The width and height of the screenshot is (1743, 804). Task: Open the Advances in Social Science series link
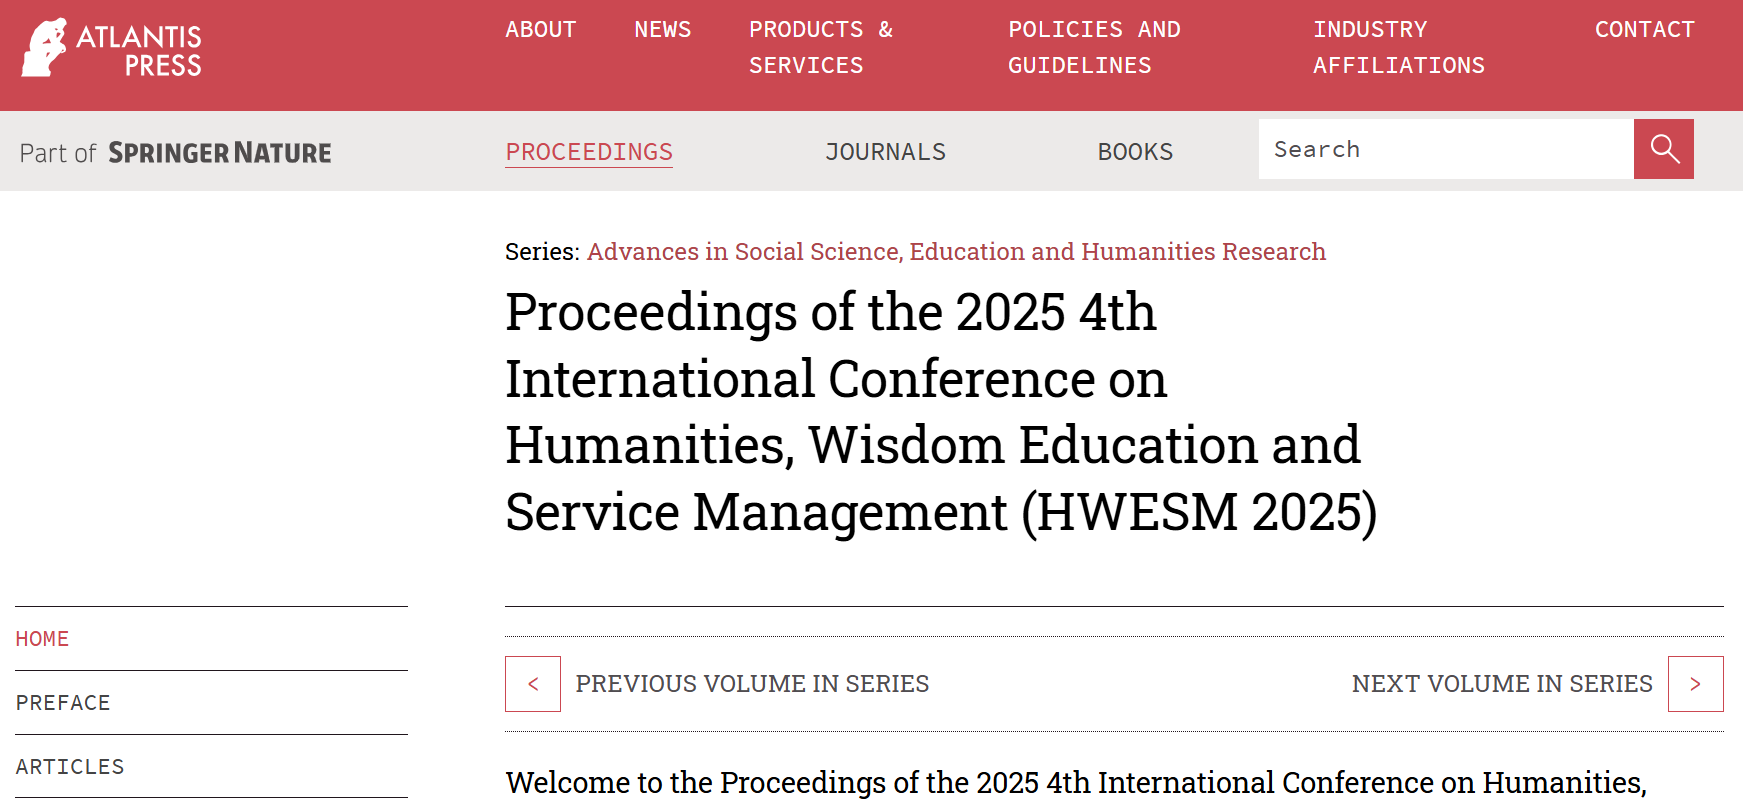click(x=956, y=252)
